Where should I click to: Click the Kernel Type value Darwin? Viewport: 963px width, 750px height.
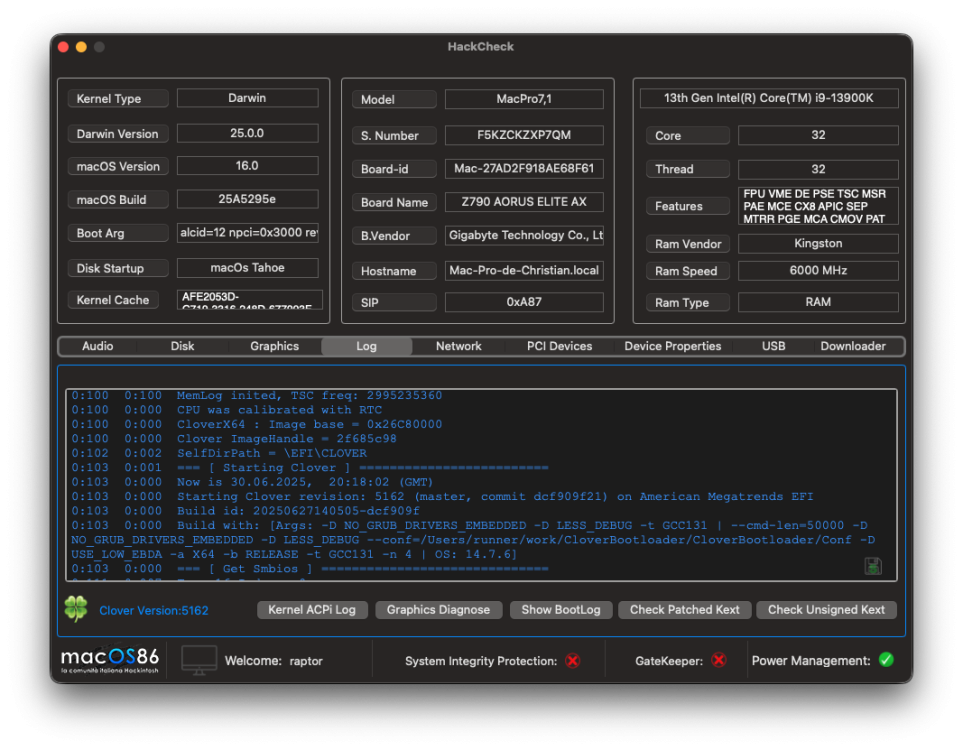tap(248, 98)
